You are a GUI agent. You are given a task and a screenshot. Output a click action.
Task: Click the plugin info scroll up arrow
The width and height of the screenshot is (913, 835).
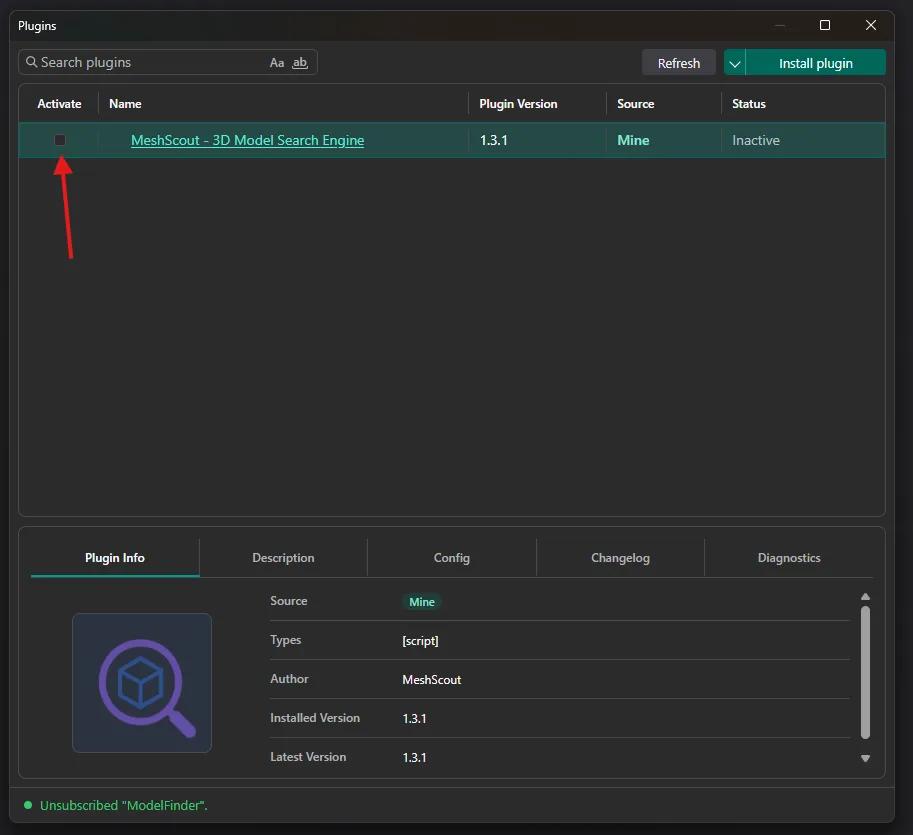pyautogui.click(x=865, y=597)
